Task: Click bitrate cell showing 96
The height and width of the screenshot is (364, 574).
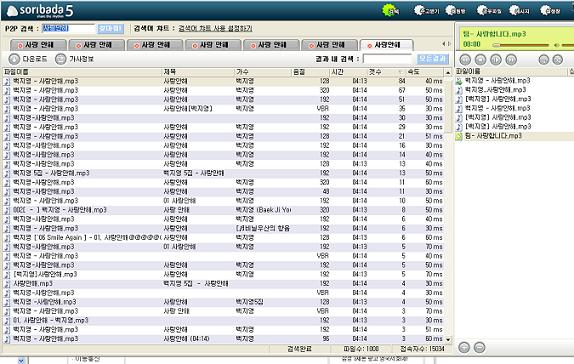Action: coord(325,339)
